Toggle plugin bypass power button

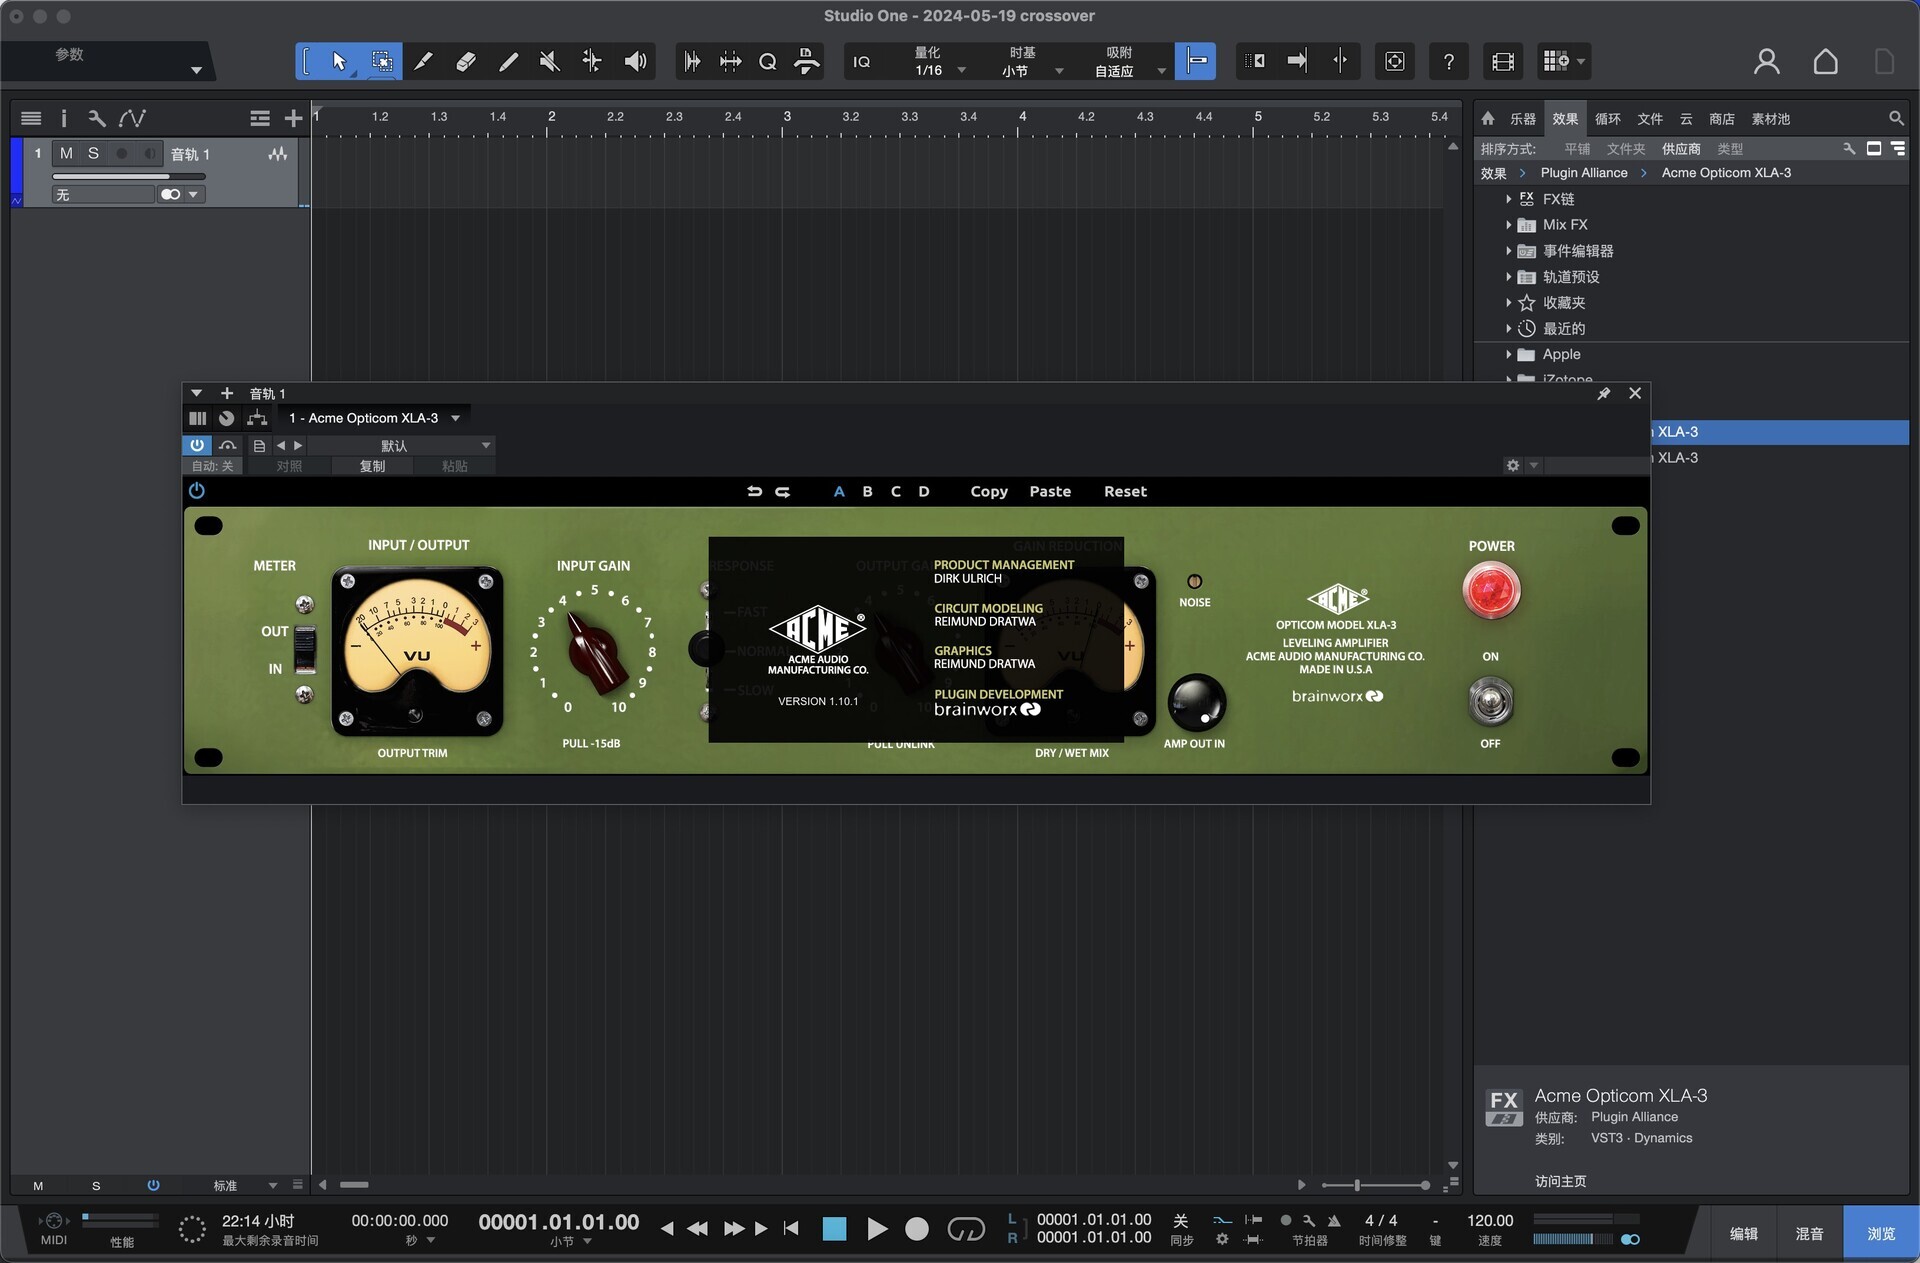point(197,445)
